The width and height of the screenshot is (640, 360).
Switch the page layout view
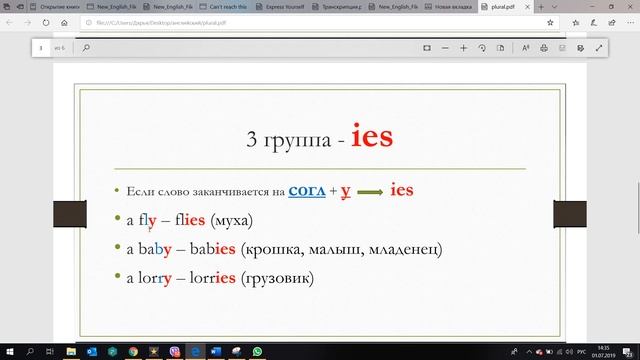pyautogui.click(x=500, y=48)
